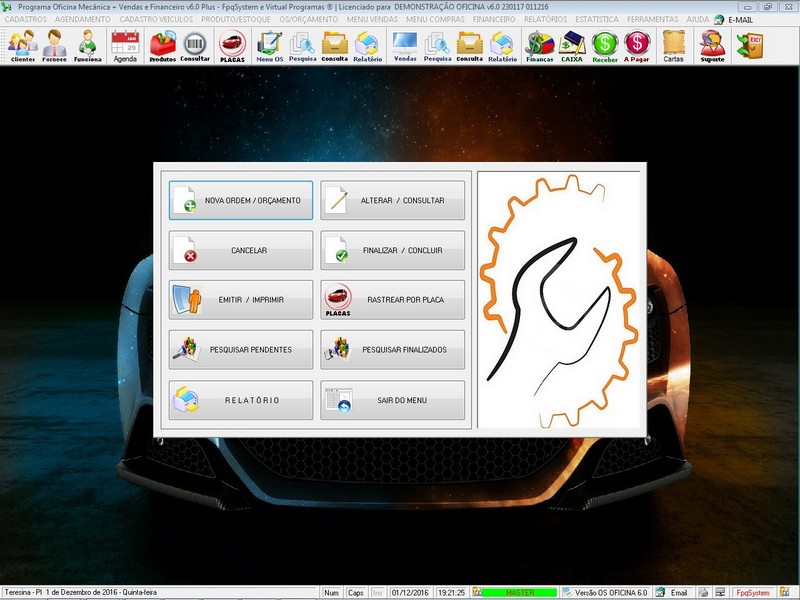Viewport: 800px width, 600px height.
Task: Open the Cartas scroll icon
Action: coord(673,45)
